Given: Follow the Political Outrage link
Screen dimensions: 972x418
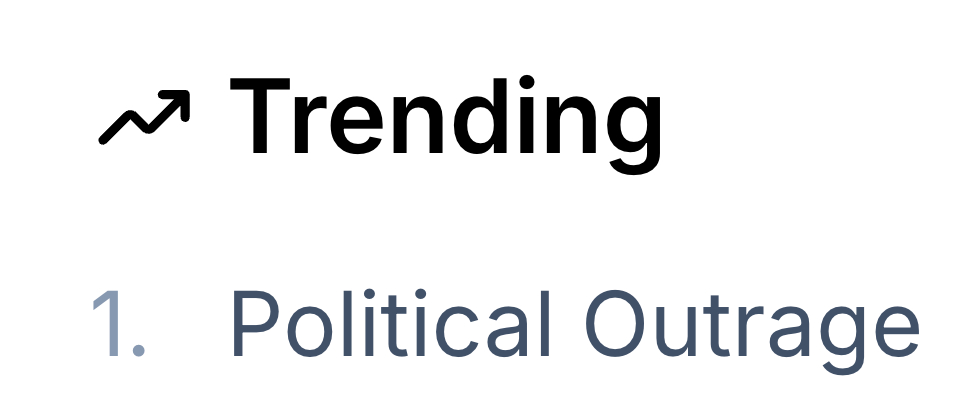Looking at the screenshot, I should [x=573, y=326].
